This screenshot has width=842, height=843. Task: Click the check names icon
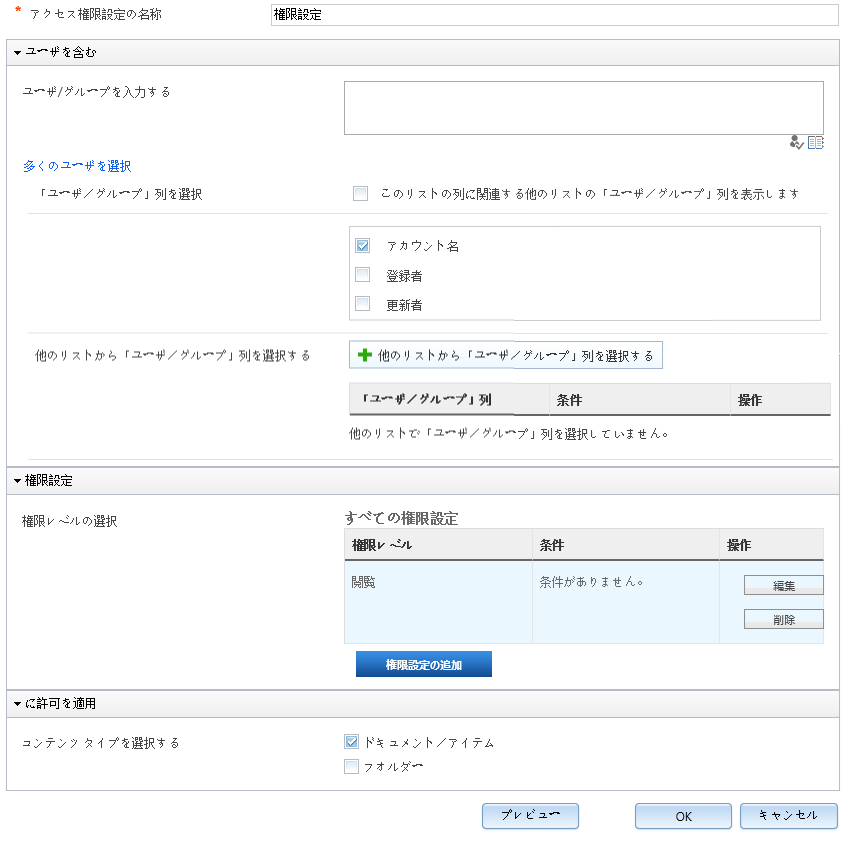tap(796, 142)
